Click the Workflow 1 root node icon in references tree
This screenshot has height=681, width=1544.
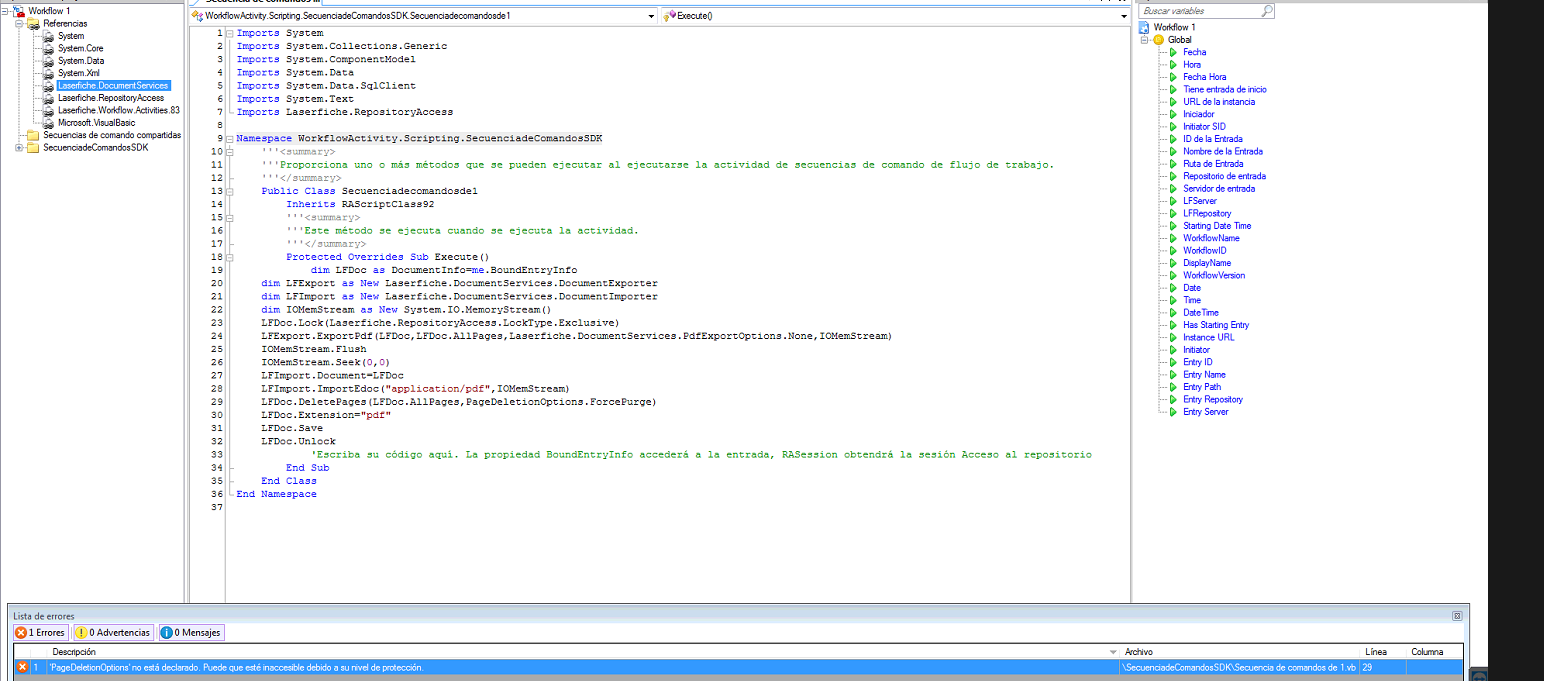(19, 11)
